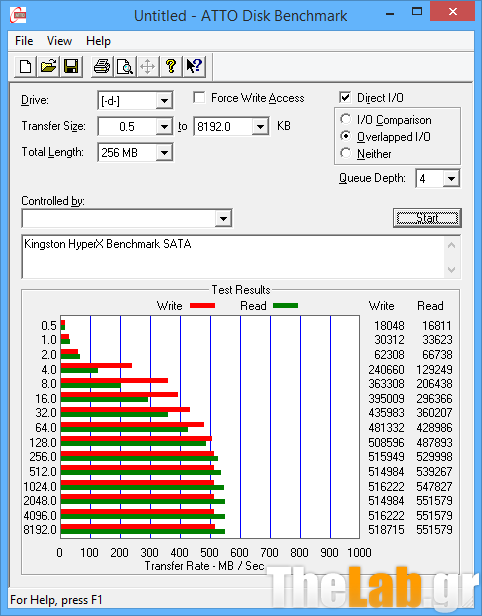
Task: Click write value 435983
Action: pyautogui.click(x=386, y=412)
